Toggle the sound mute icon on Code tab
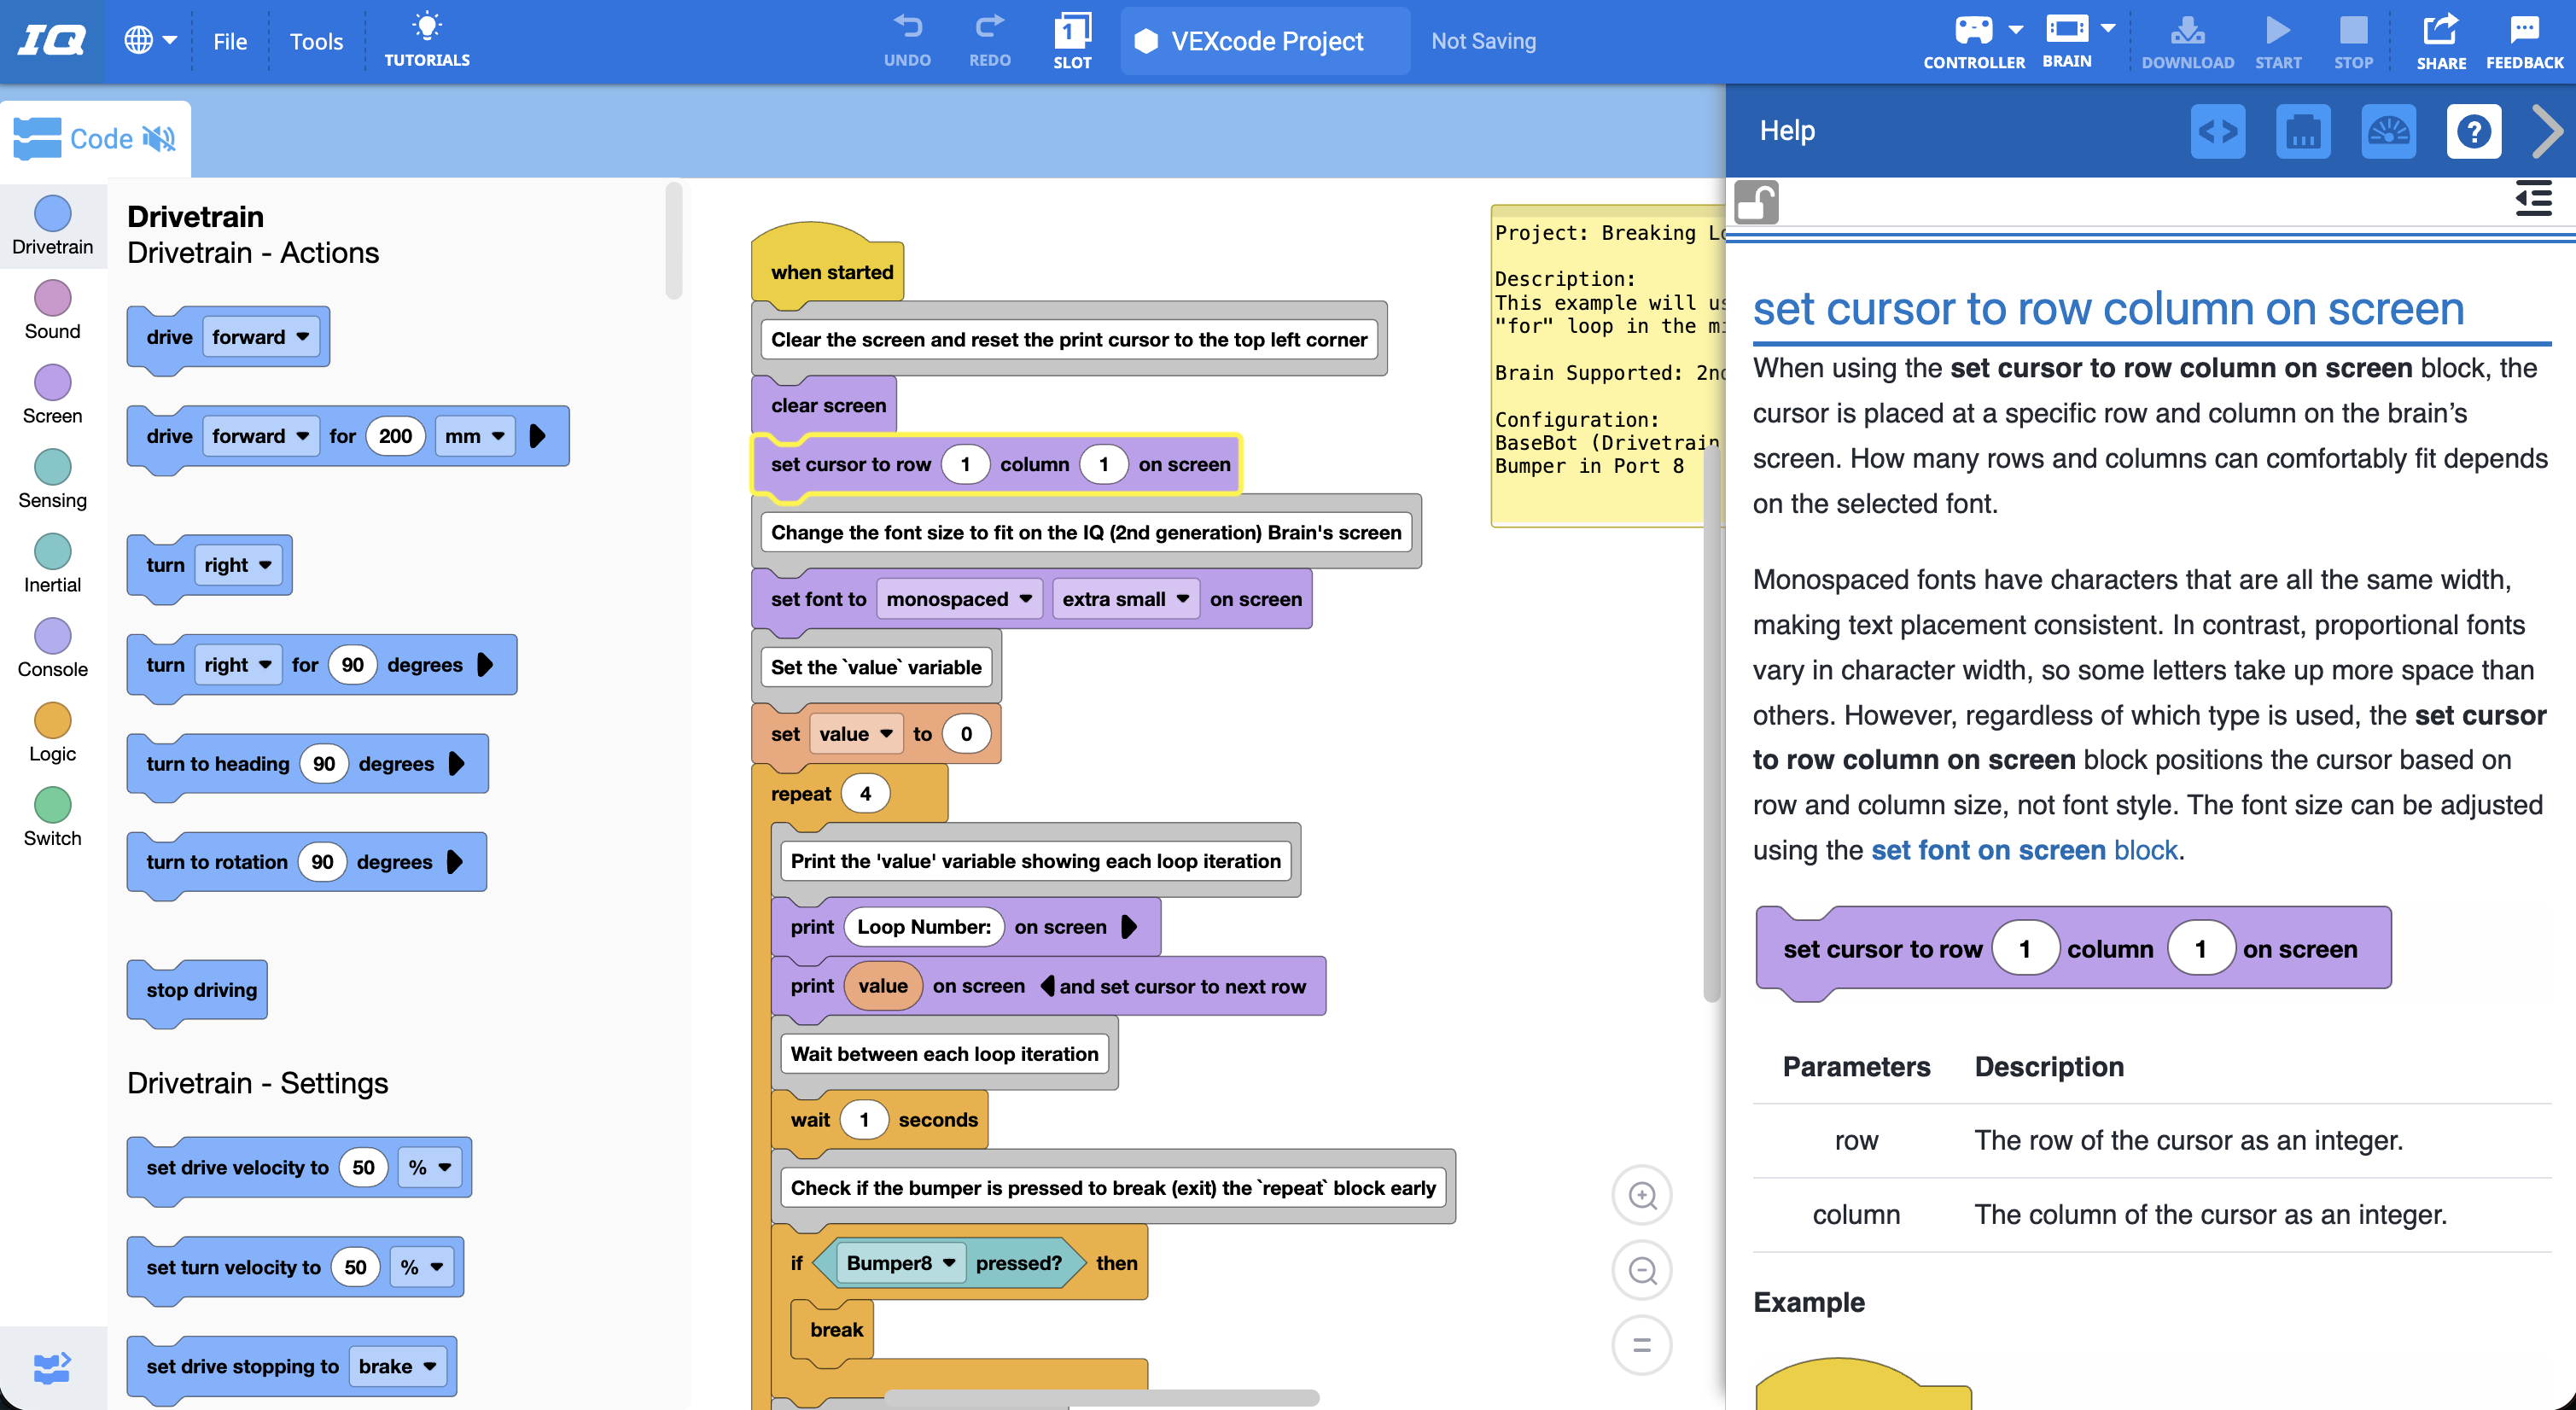The image size is (2576, 1410). coord(159,139)
